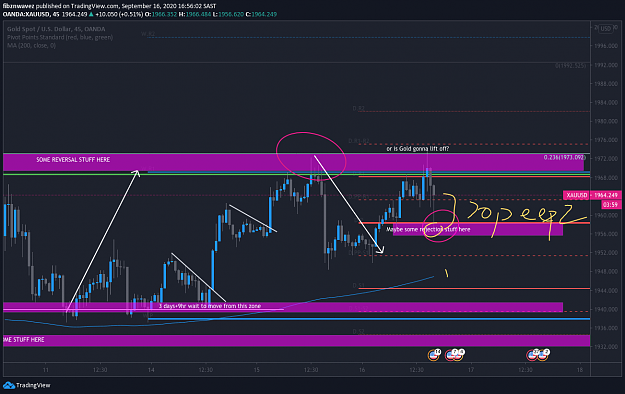Click the 'published on TradingView.com' header line

(x=109, y=6)
